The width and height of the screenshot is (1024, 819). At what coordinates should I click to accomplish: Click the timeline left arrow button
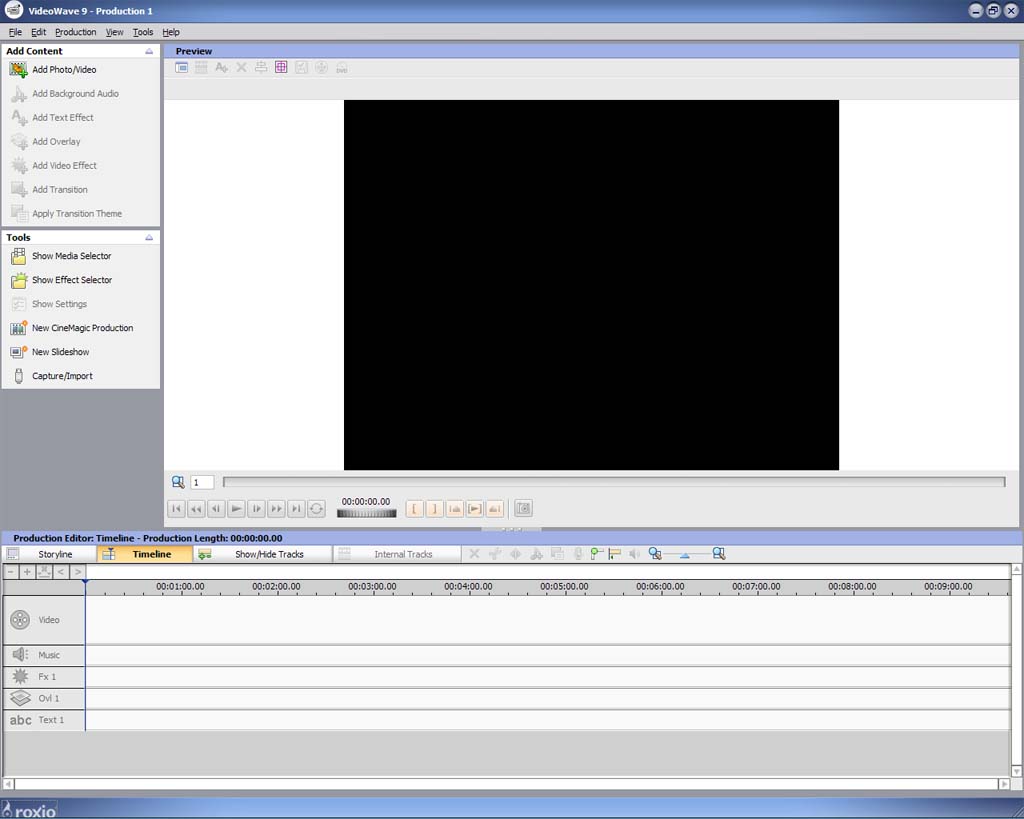tap(61, 572)
